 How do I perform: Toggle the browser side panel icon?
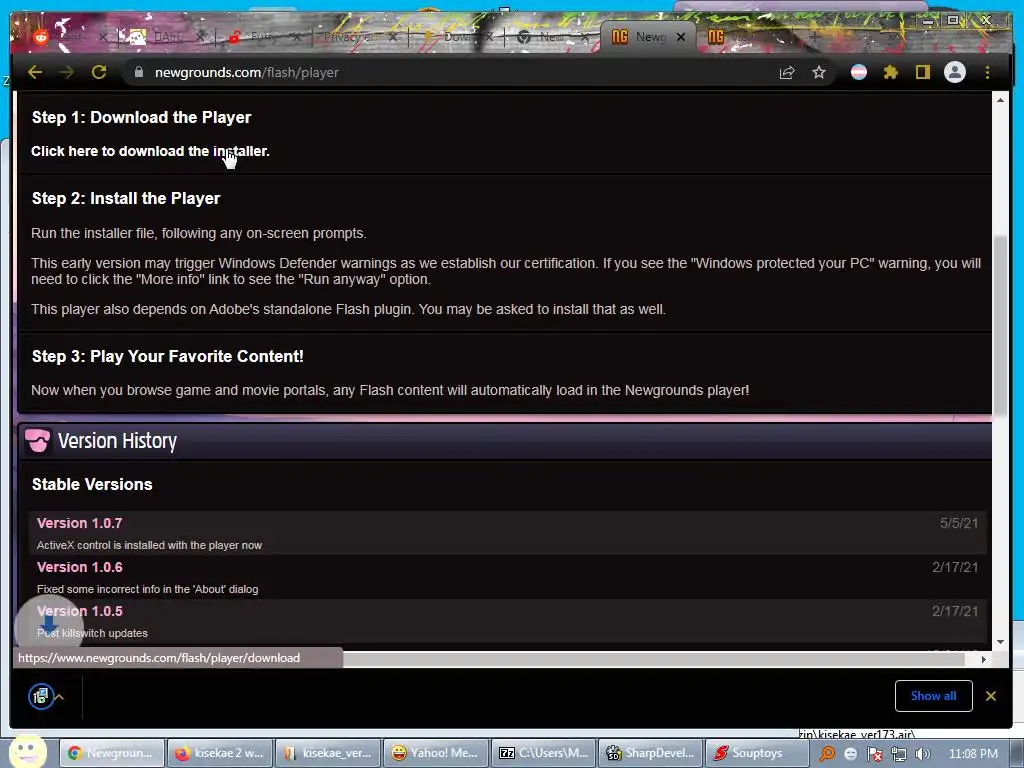922,72
